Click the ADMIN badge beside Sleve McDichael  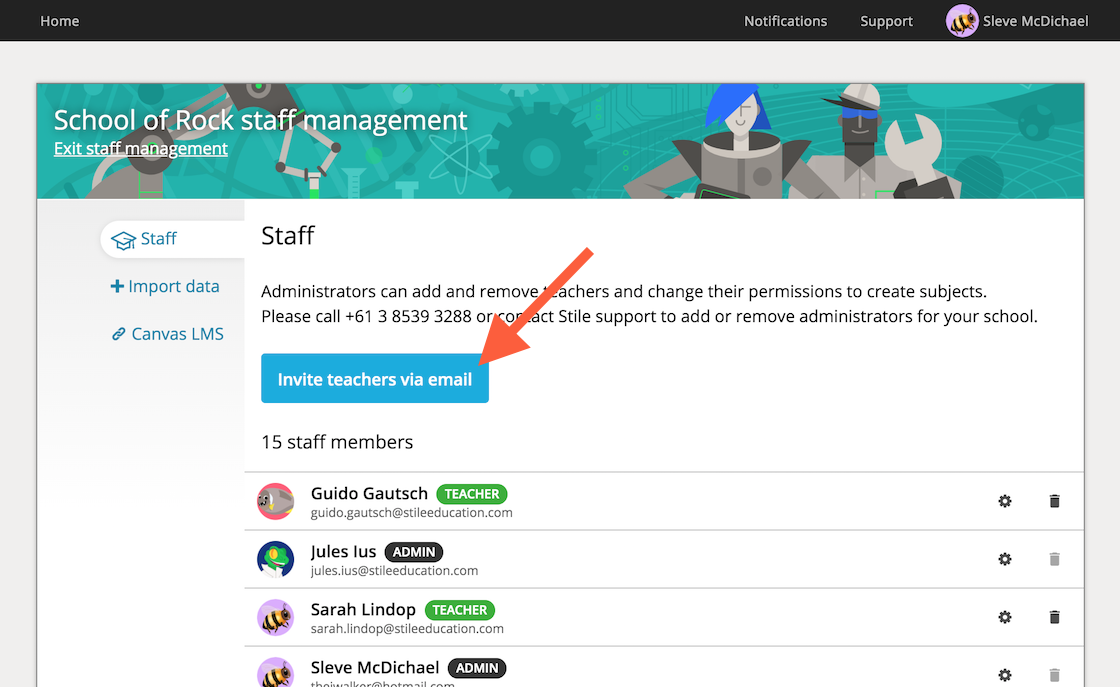[x=477, y=668]
